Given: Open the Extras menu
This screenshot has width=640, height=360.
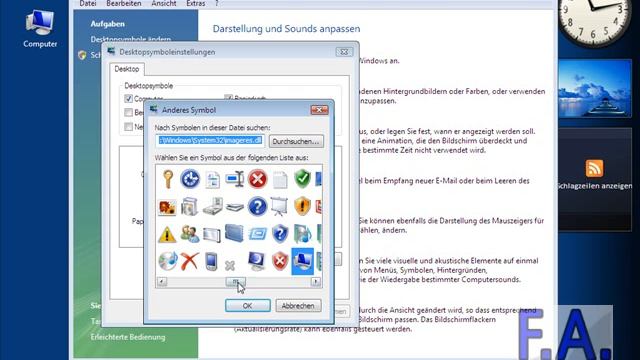Looking at the screenshot, I should 196,3.
